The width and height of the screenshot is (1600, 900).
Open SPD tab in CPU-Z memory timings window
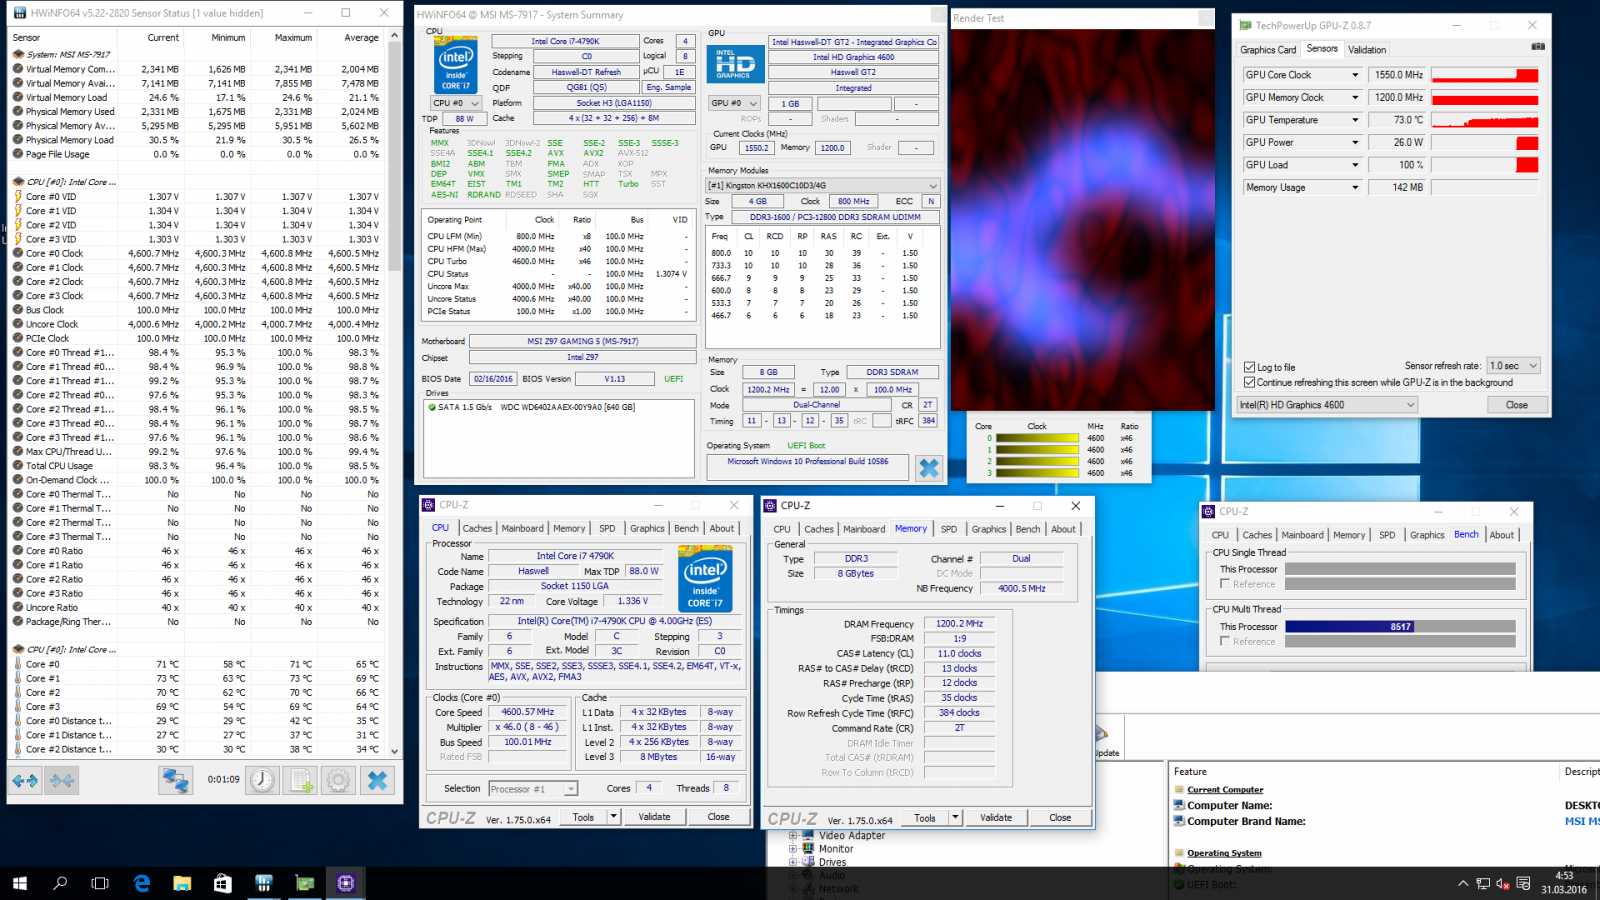point(949,529)
